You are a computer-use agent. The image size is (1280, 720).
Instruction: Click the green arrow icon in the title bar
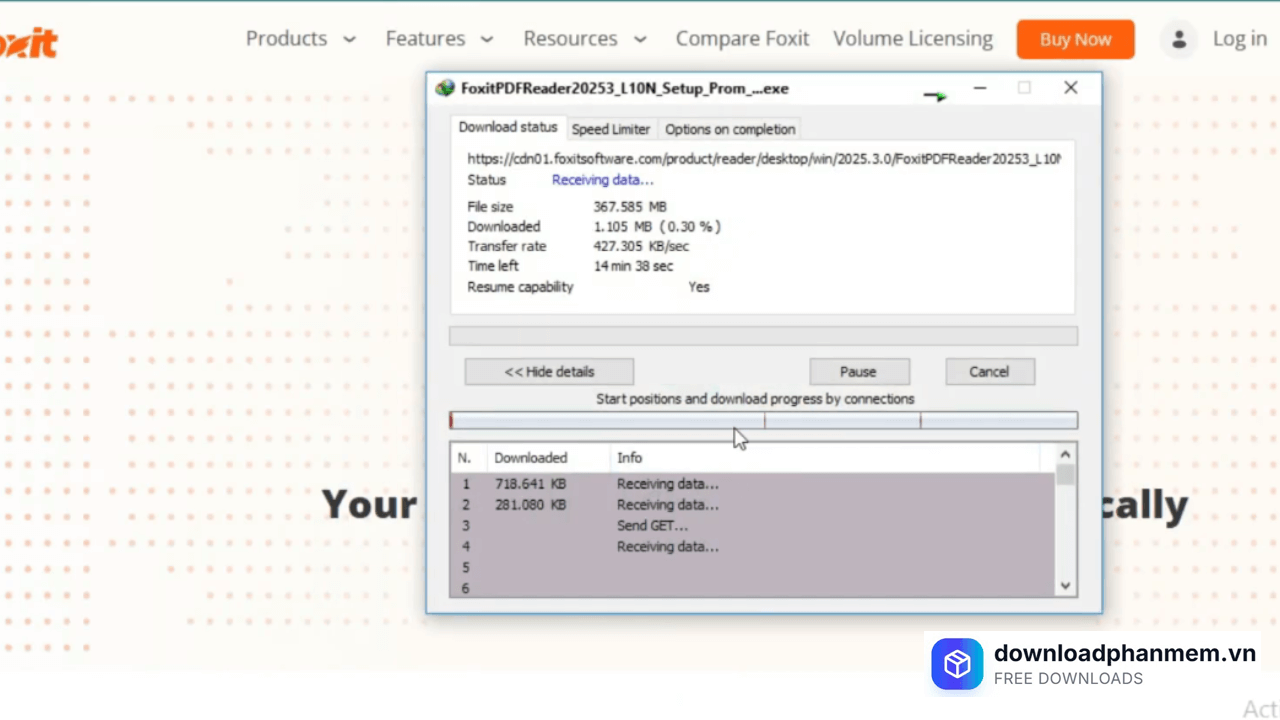(935, 96)
